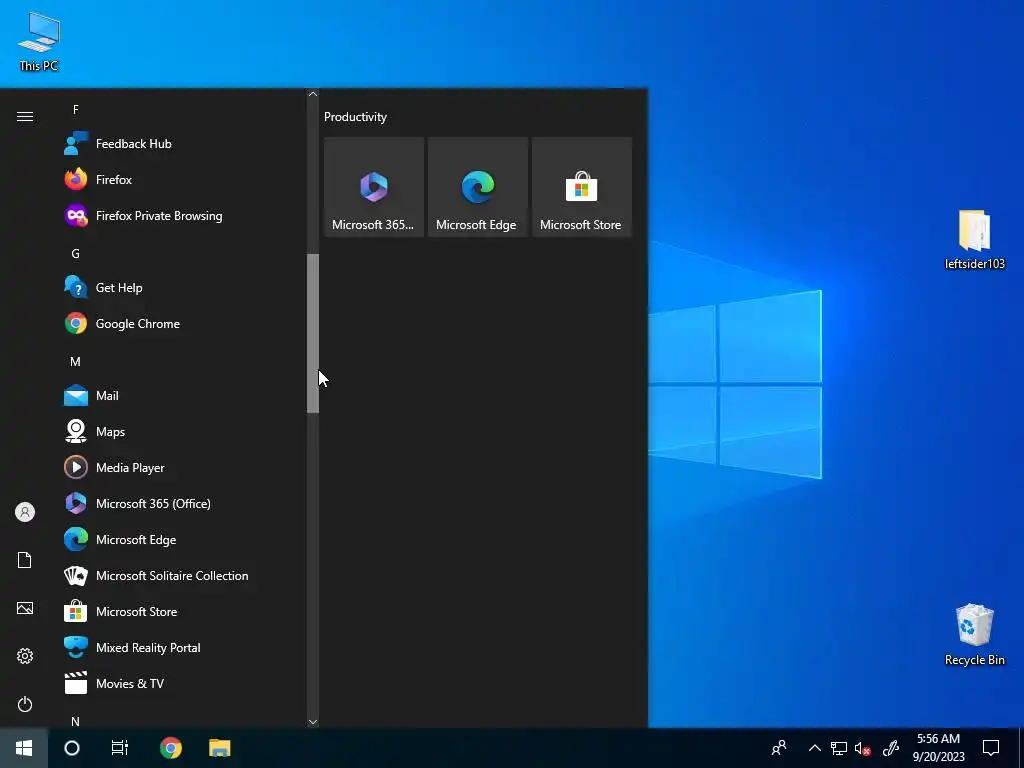Viewport: 1024px width, 768px height.
Task: Open network status in the system tray
Action: [839, 748]
